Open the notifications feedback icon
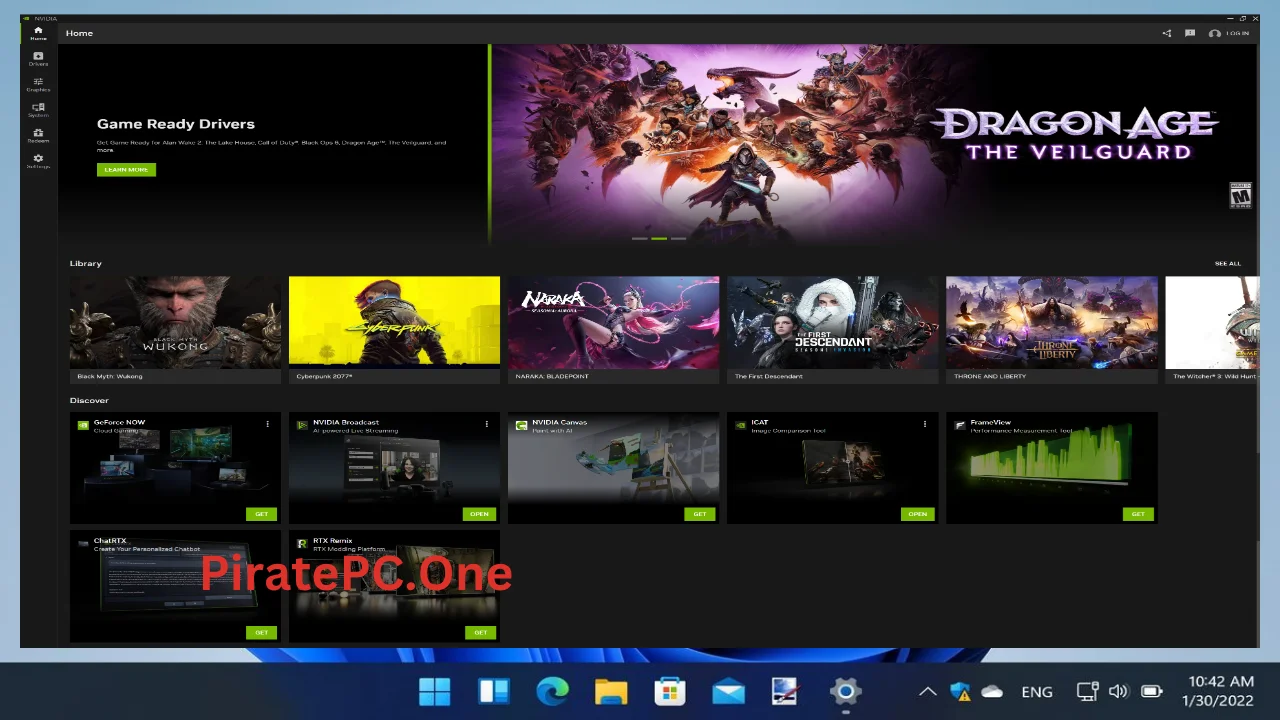This screenshot has width=1280, height=720. click(x=1190, y=33)
